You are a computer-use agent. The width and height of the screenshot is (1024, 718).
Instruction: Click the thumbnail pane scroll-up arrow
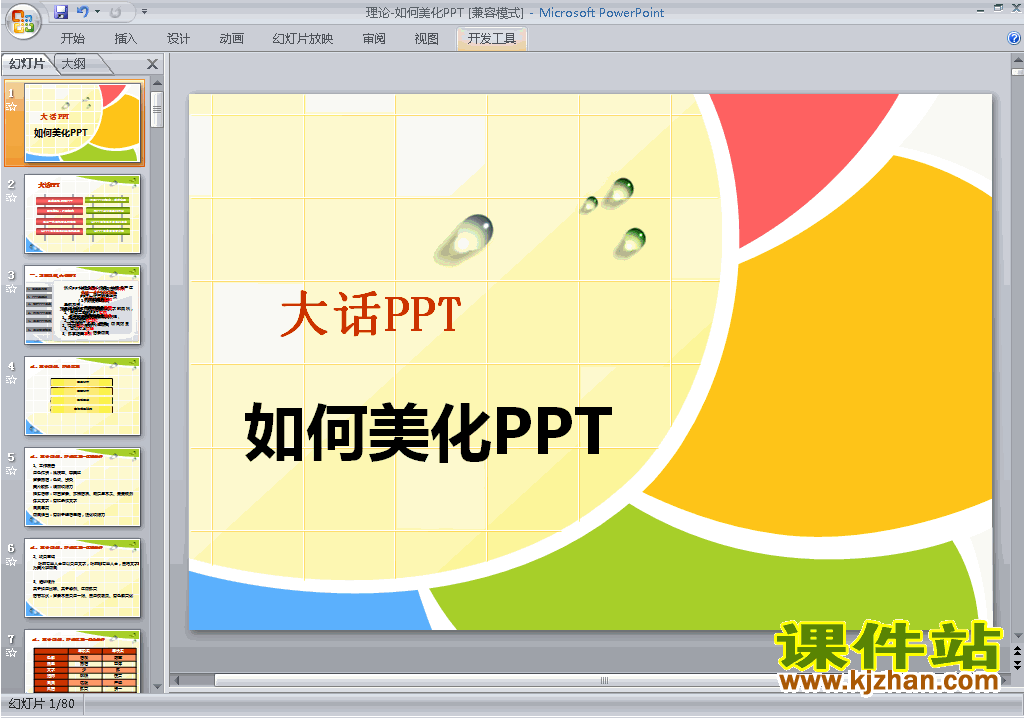point(157,84)
